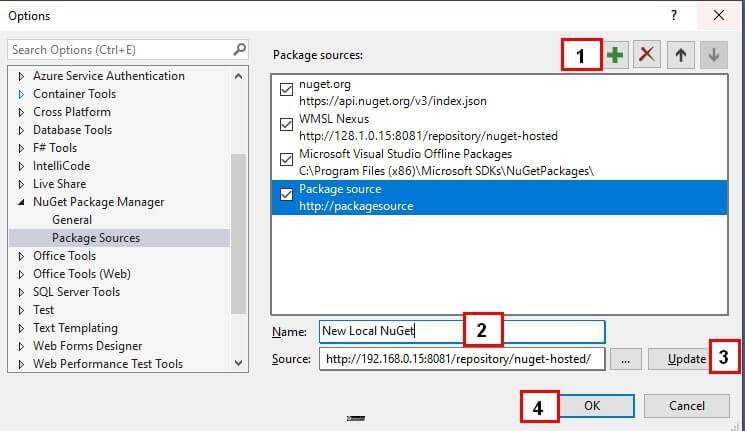
Task: Select the SQL Server Tools category
Action: pyautogui.click(x=76, y=292)
